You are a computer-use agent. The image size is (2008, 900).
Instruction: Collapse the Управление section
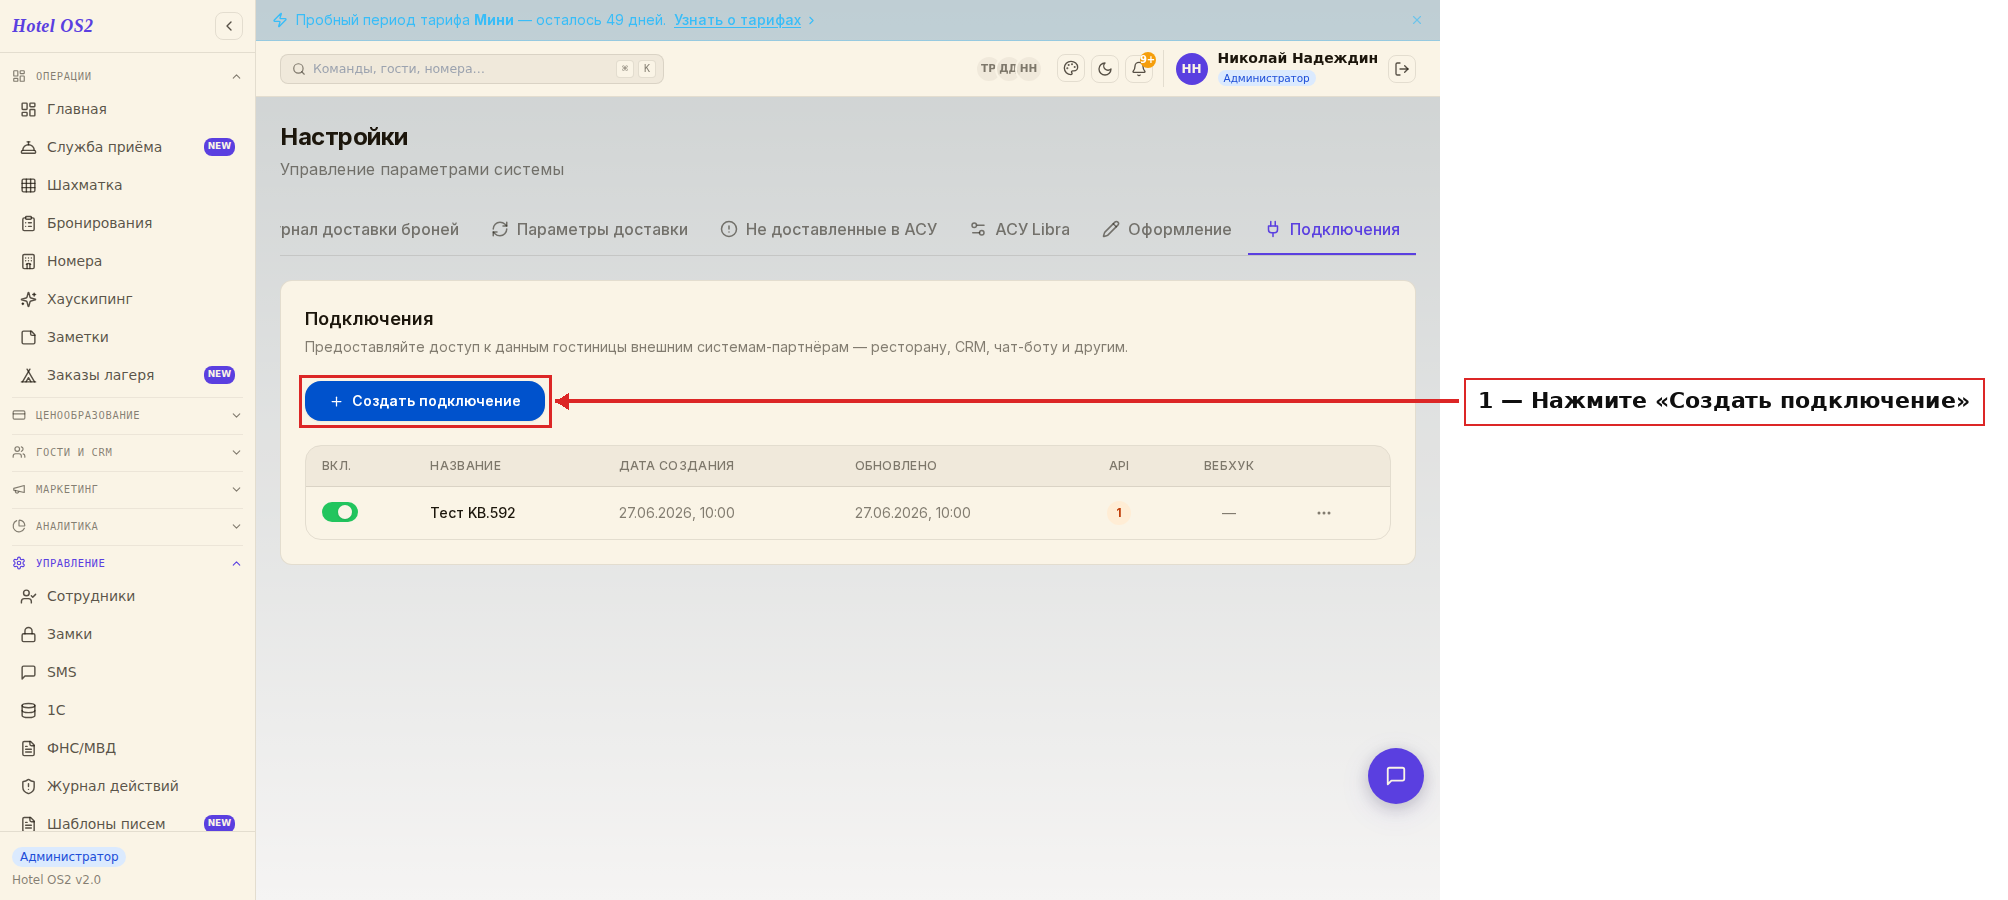[x=127, y=563]
